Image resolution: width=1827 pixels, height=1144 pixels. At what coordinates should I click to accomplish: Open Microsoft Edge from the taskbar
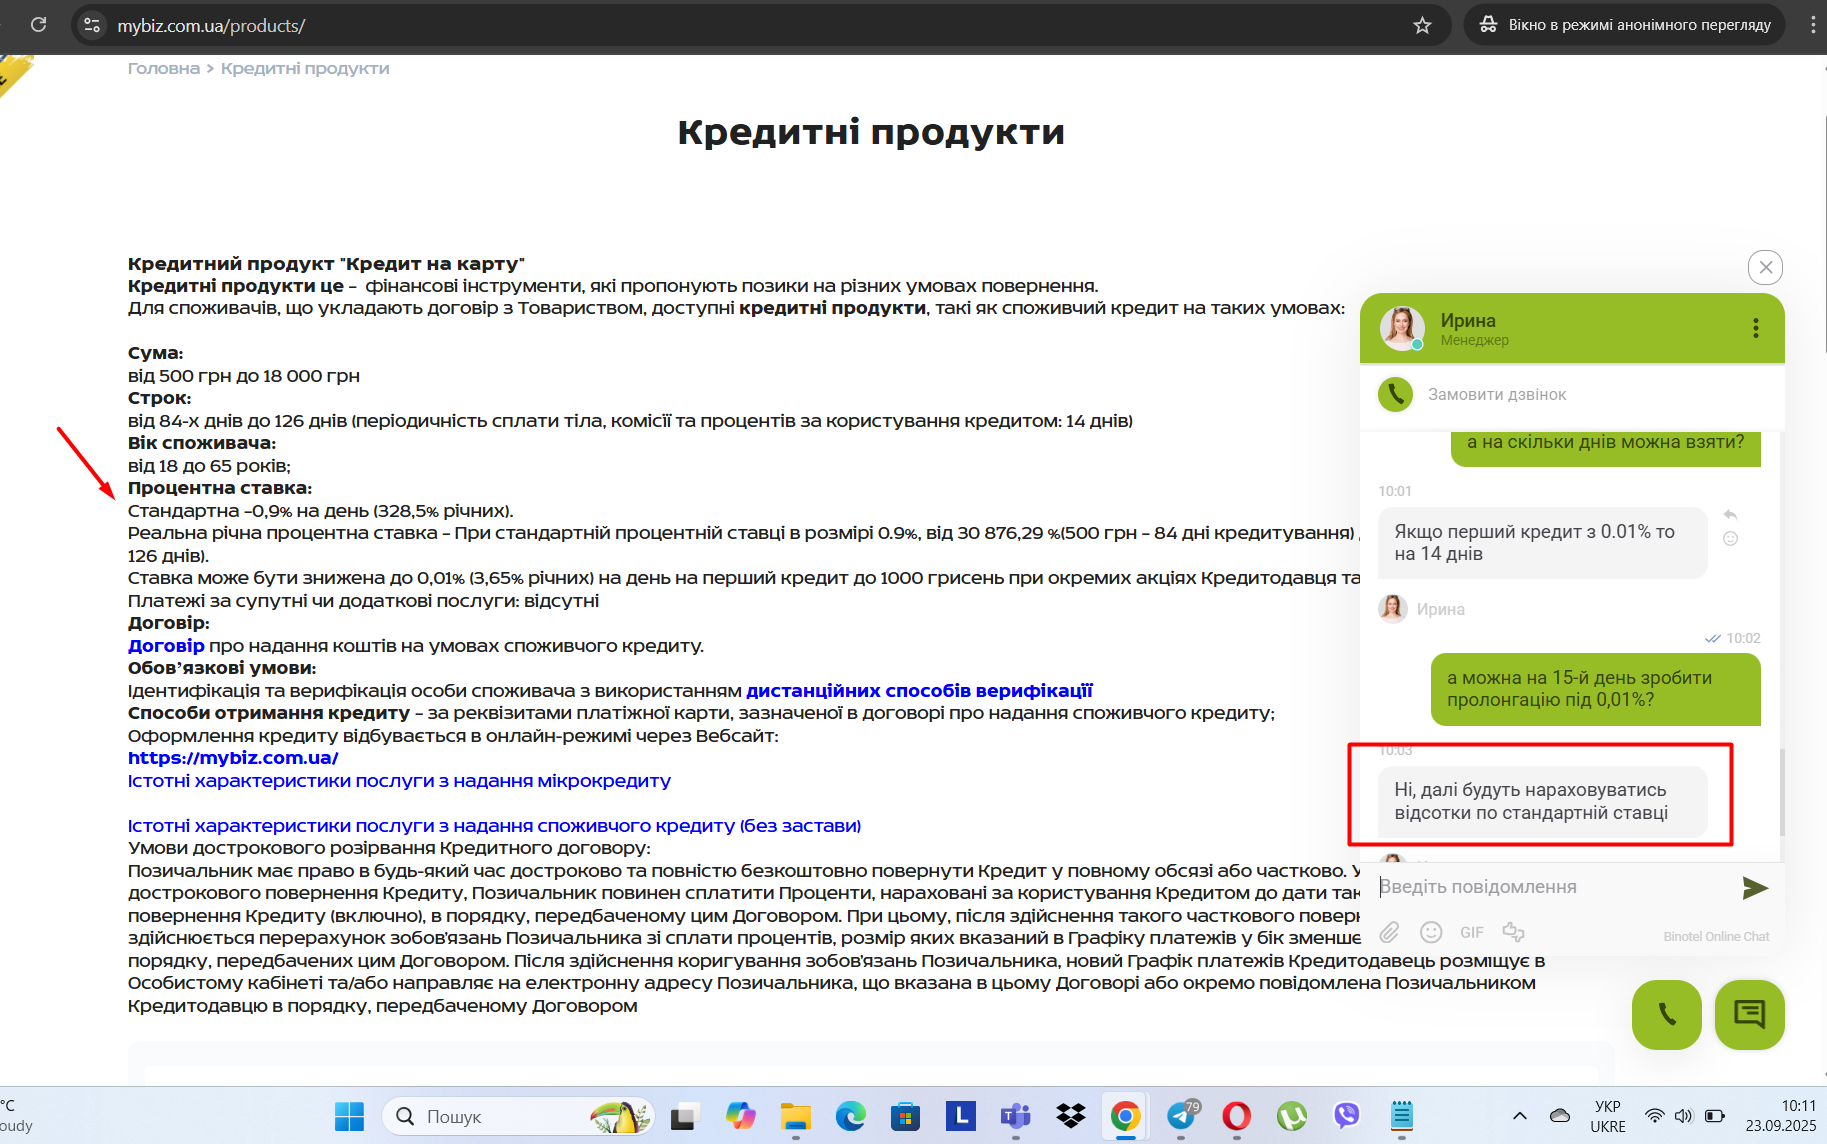click(x=851, y=1116)
